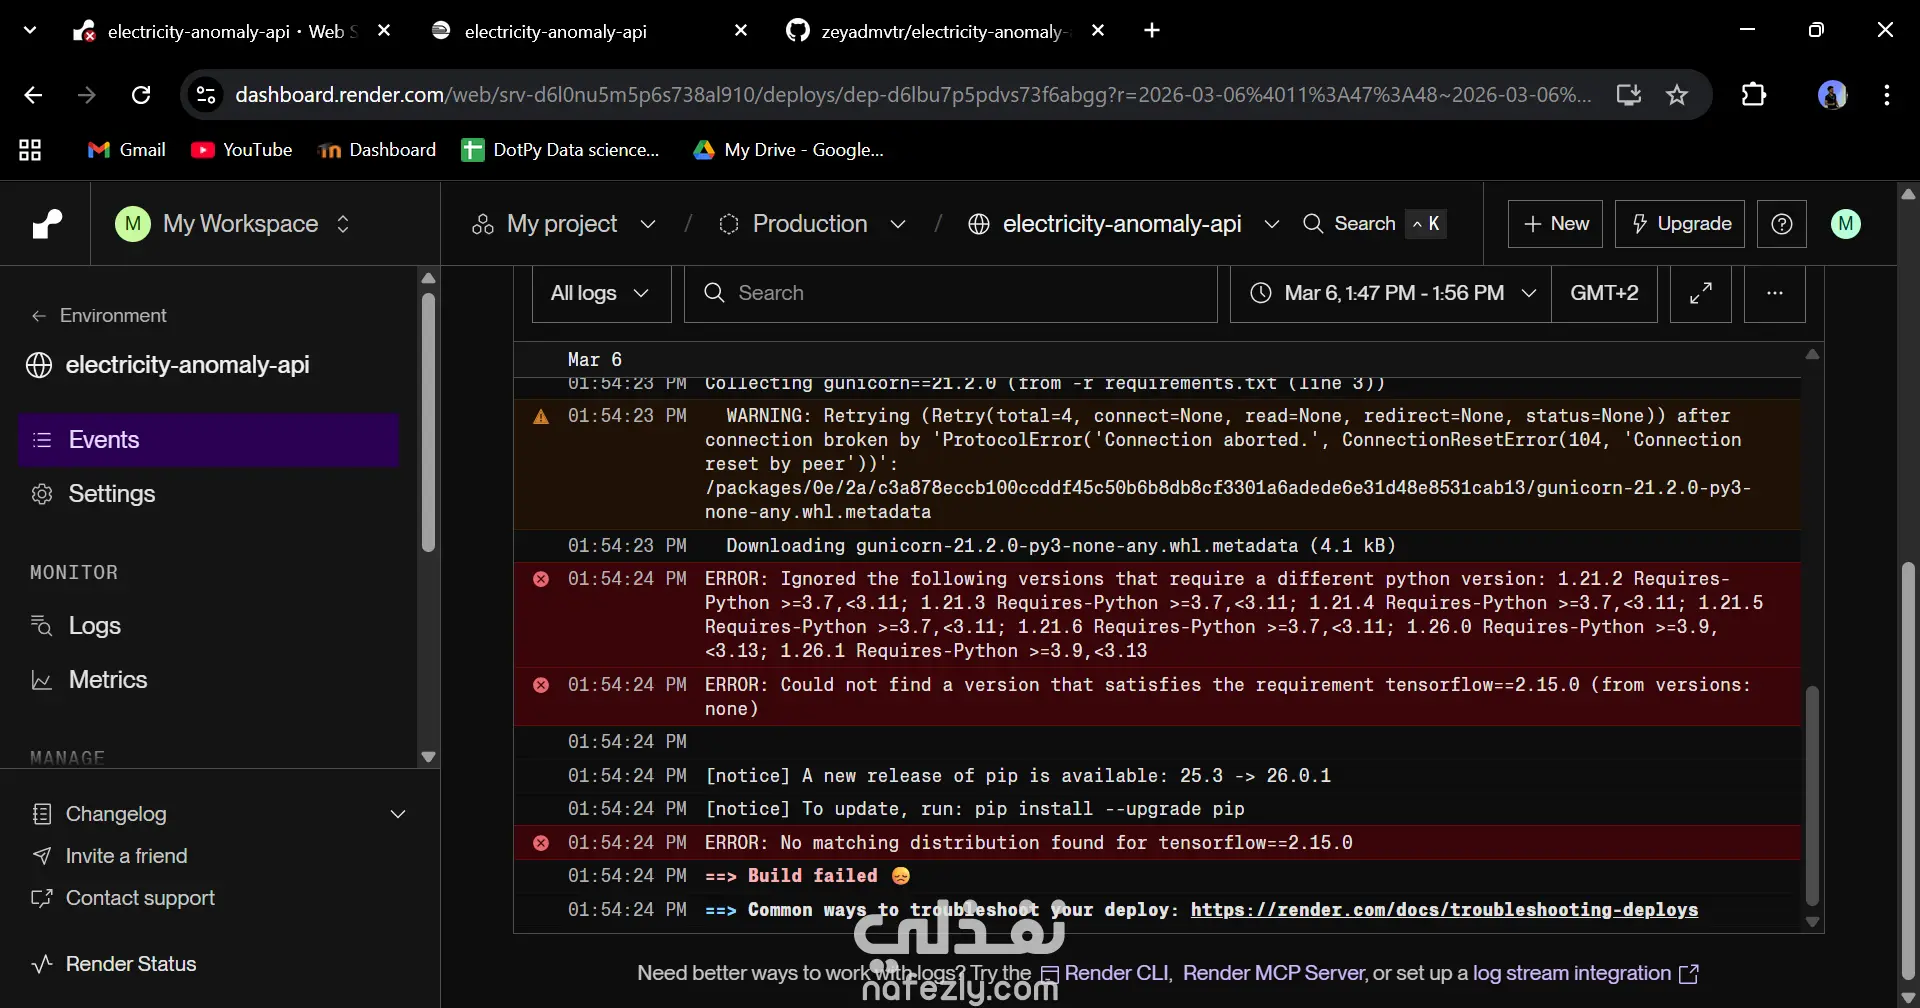Click the sidebar electricity-anomaly-api service title
Image resolution: width=1920 pixels, height=1008 pixels.
pos(187,365)
